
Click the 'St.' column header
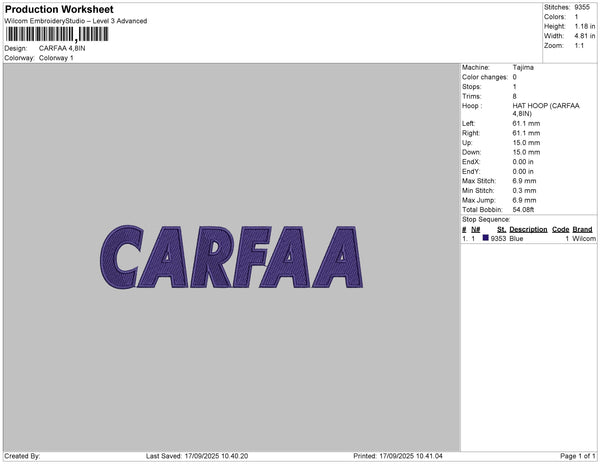point(501,230)
